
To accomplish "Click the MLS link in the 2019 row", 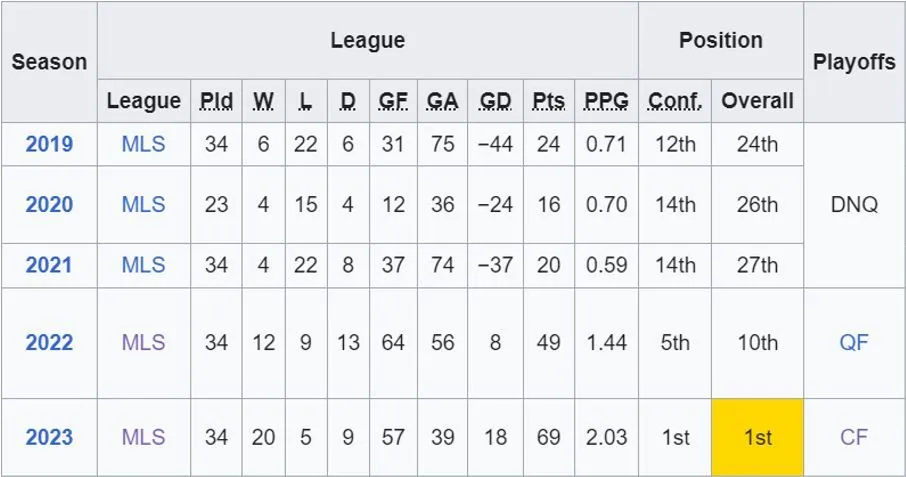I will (x=143, y=144).
